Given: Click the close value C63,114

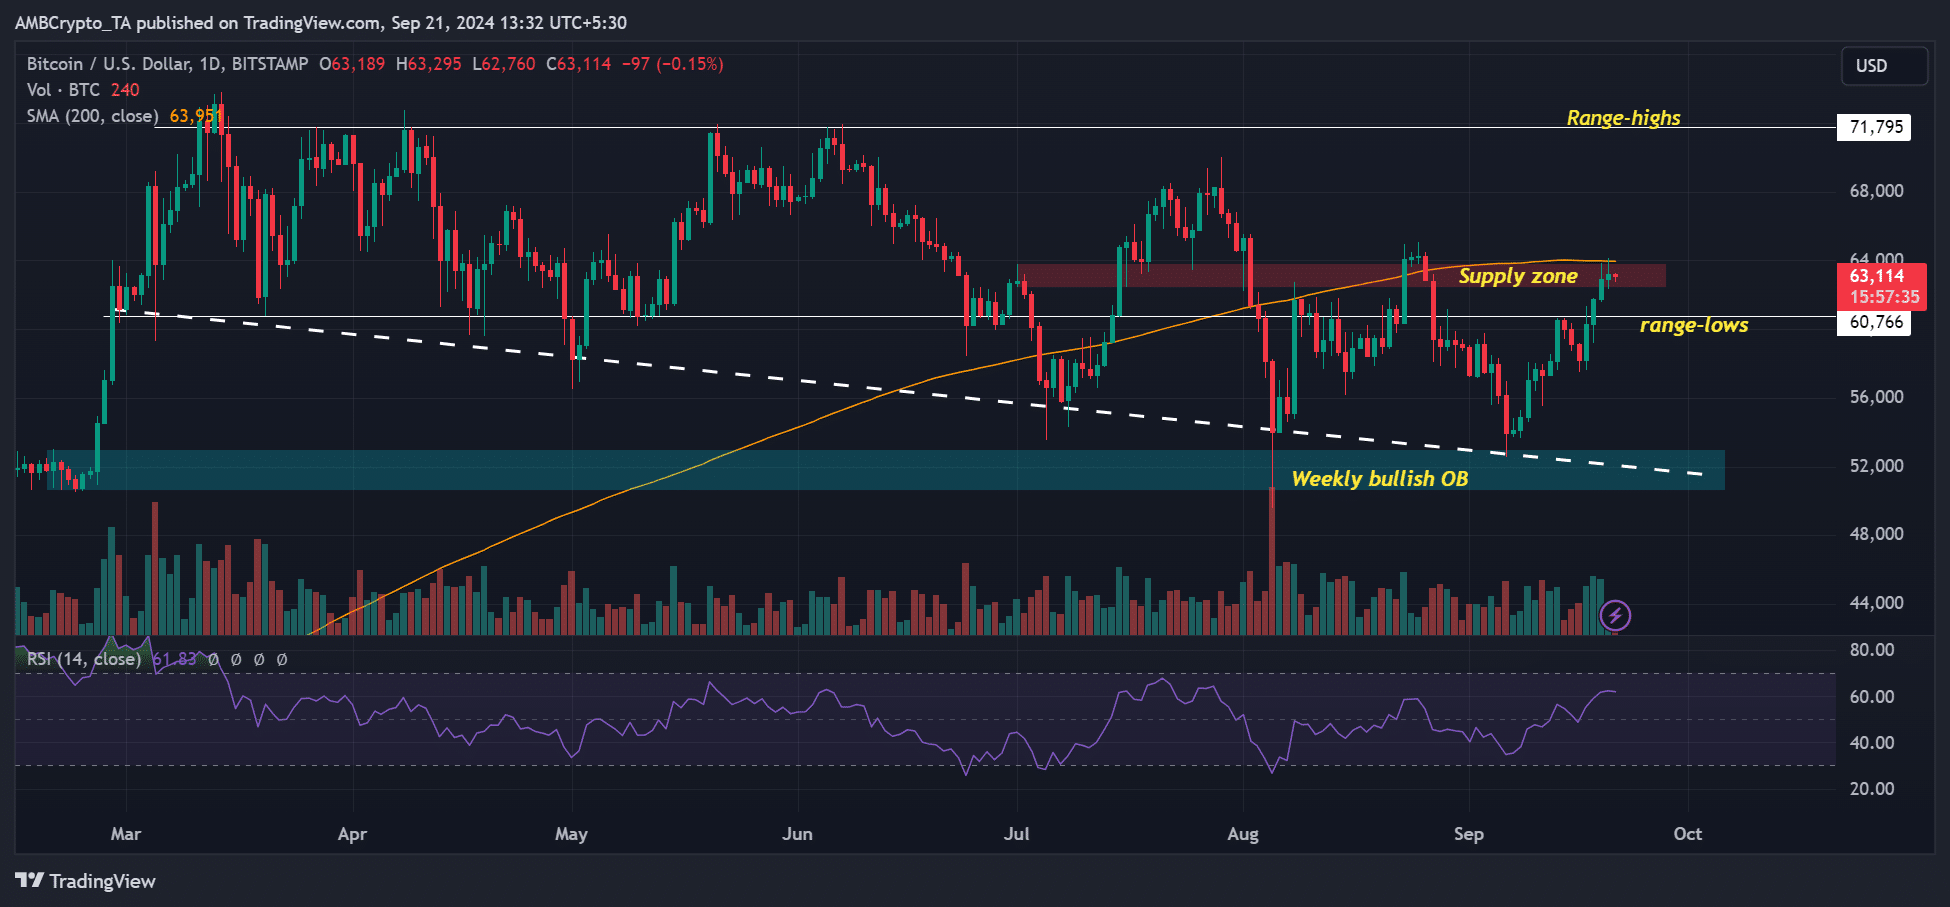Looking at the screenshot, I should (x=578, y=64).
